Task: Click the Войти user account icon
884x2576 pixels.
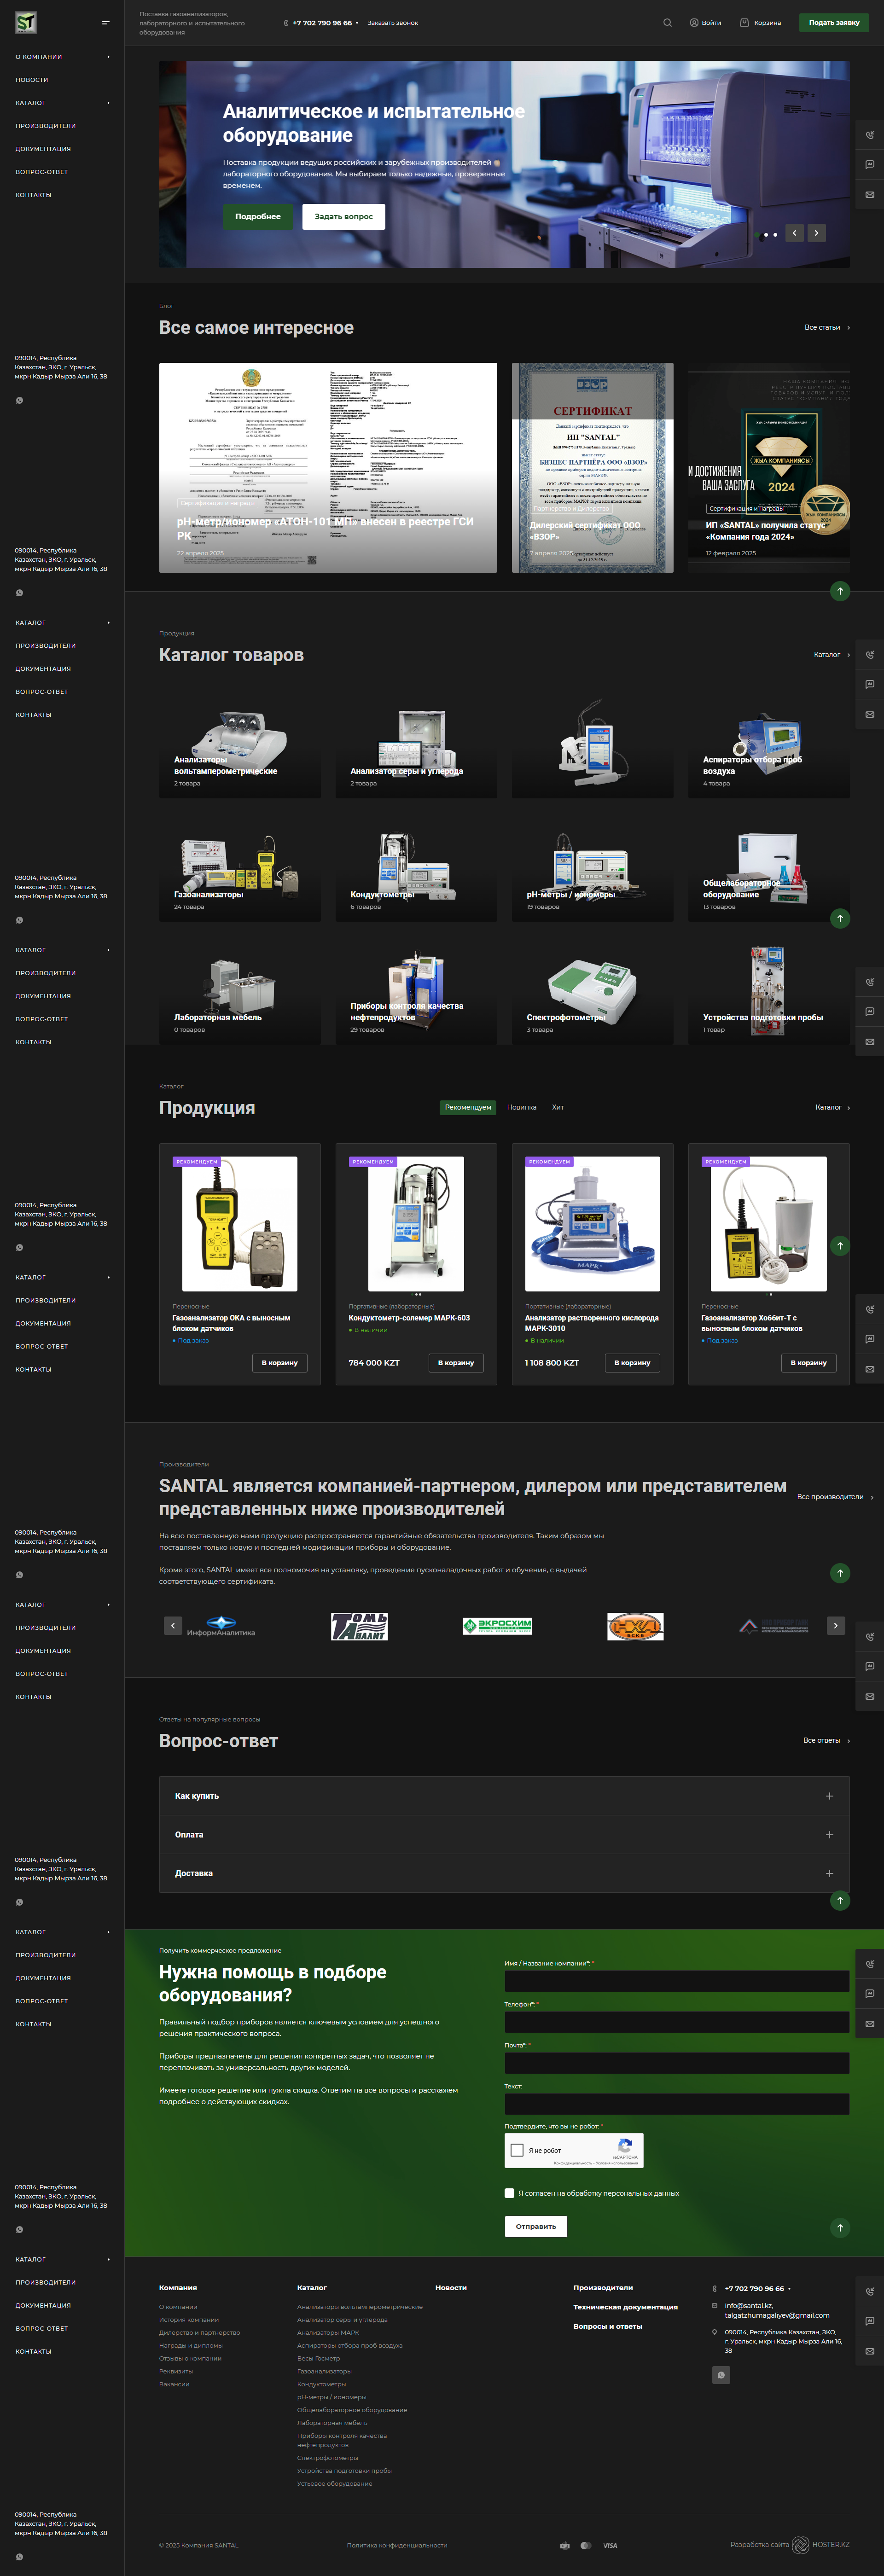Action: tap(705, 22)
